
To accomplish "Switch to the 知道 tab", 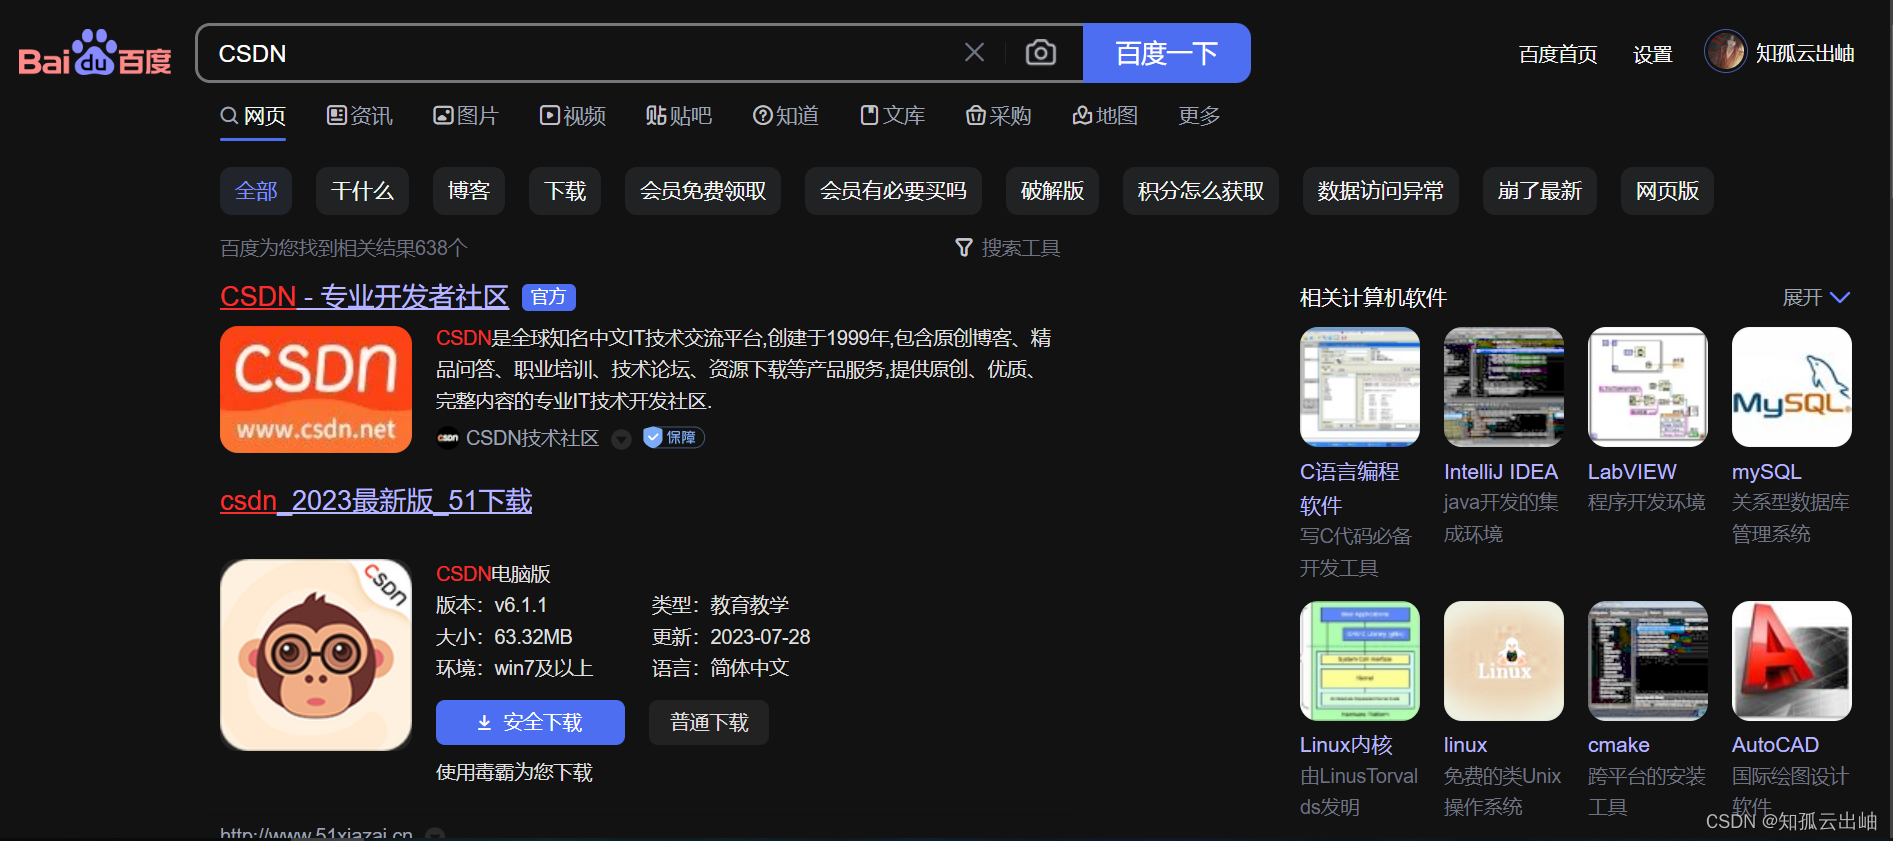I will click(x=786, y=116).
